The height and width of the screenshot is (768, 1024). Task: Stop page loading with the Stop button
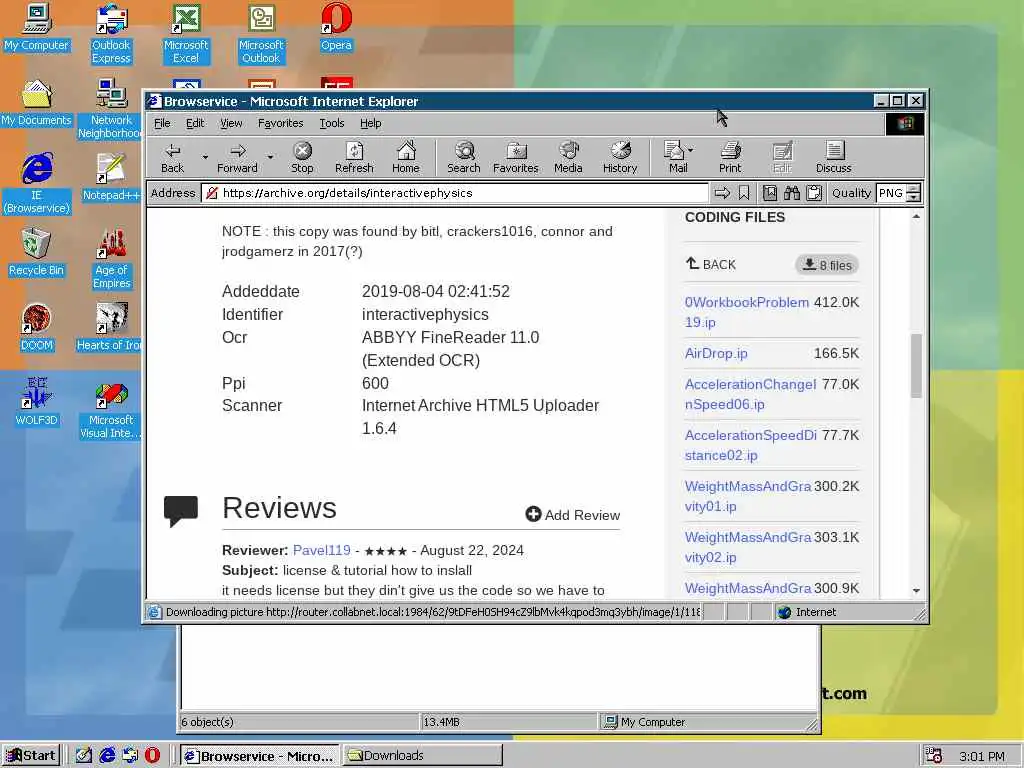[302, 158]
